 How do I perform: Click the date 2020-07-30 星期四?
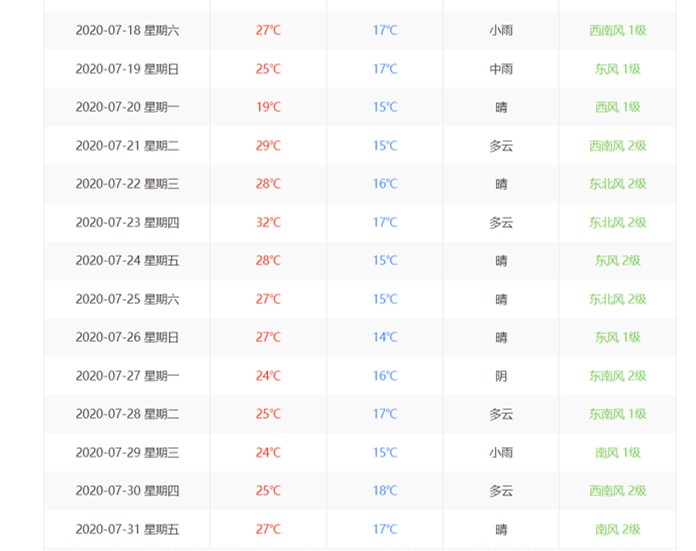click(127, 491)
